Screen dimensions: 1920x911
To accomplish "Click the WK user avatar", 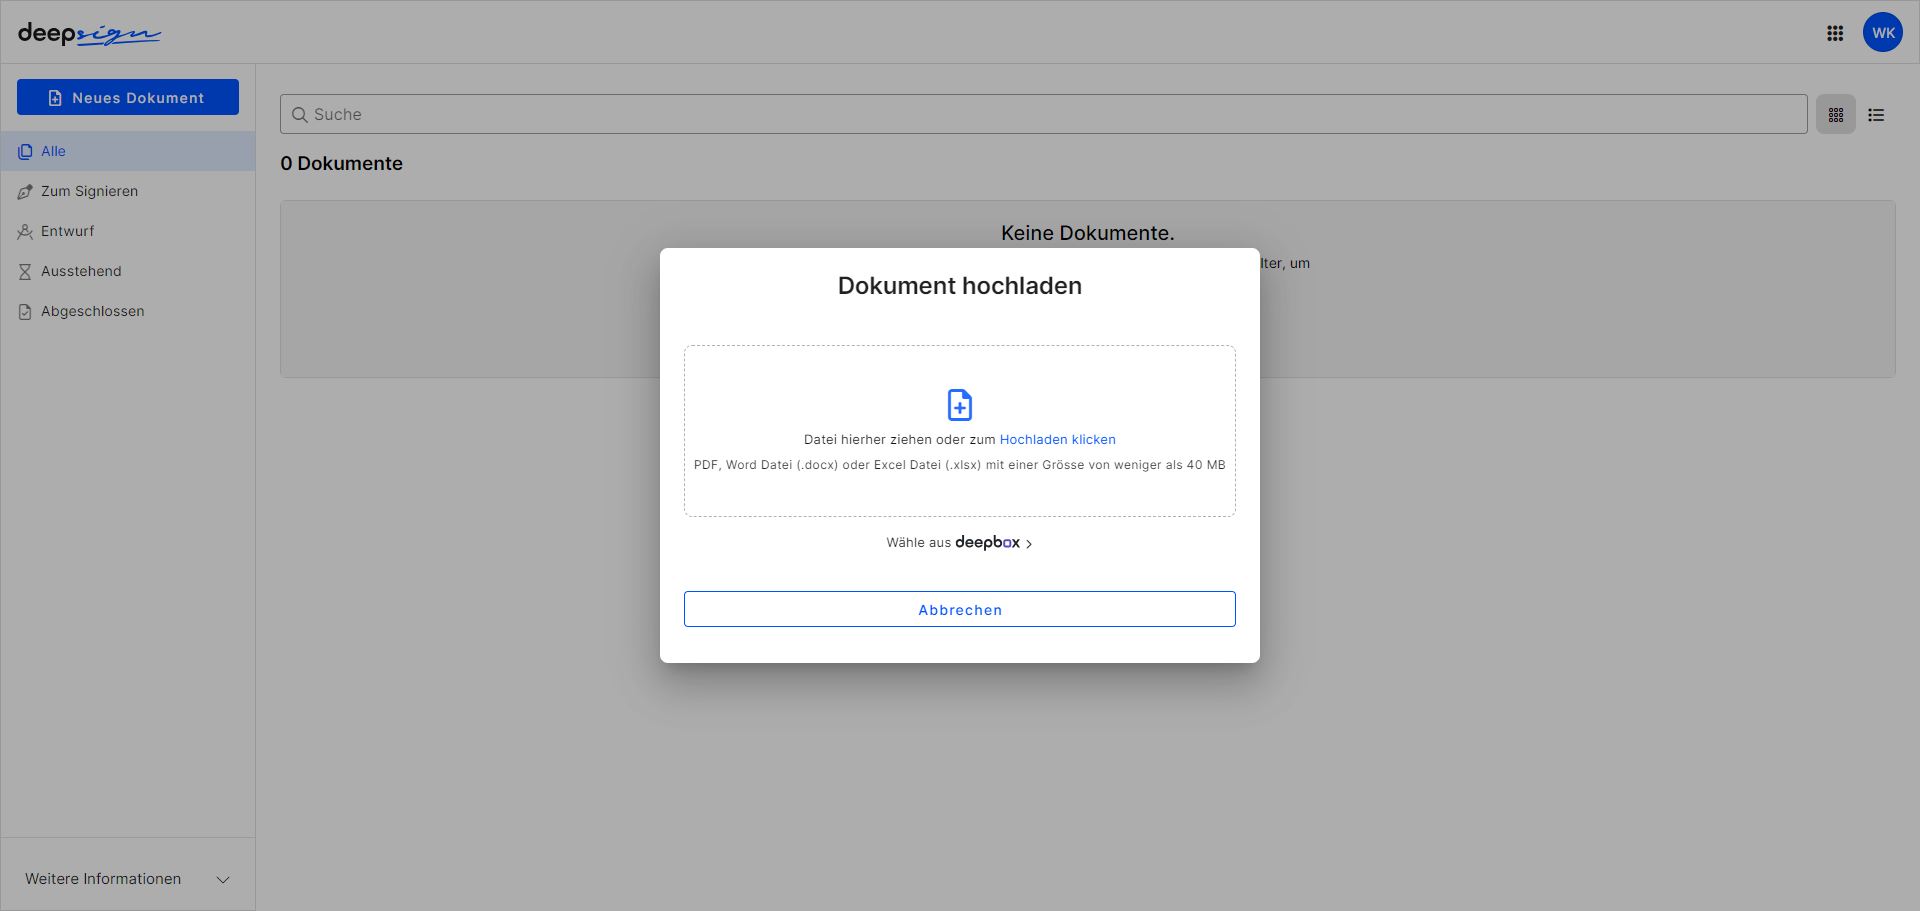I will (1883, 32).
